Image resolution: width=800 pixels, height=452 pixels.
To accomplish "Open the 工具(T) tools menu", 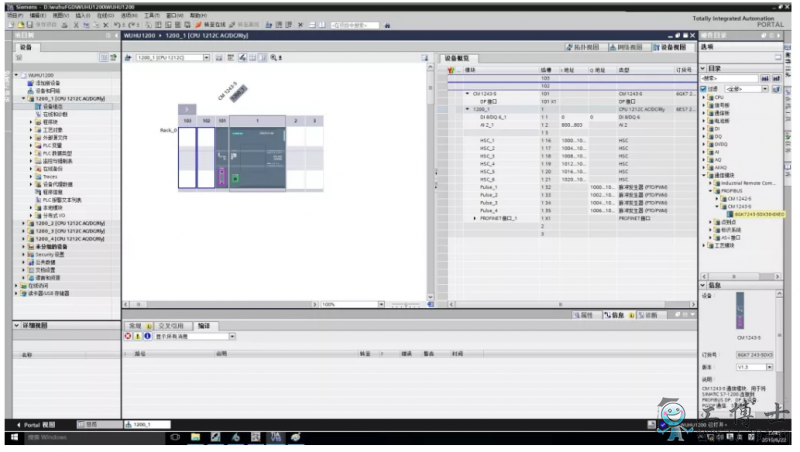I will click(x=152, y=16).
